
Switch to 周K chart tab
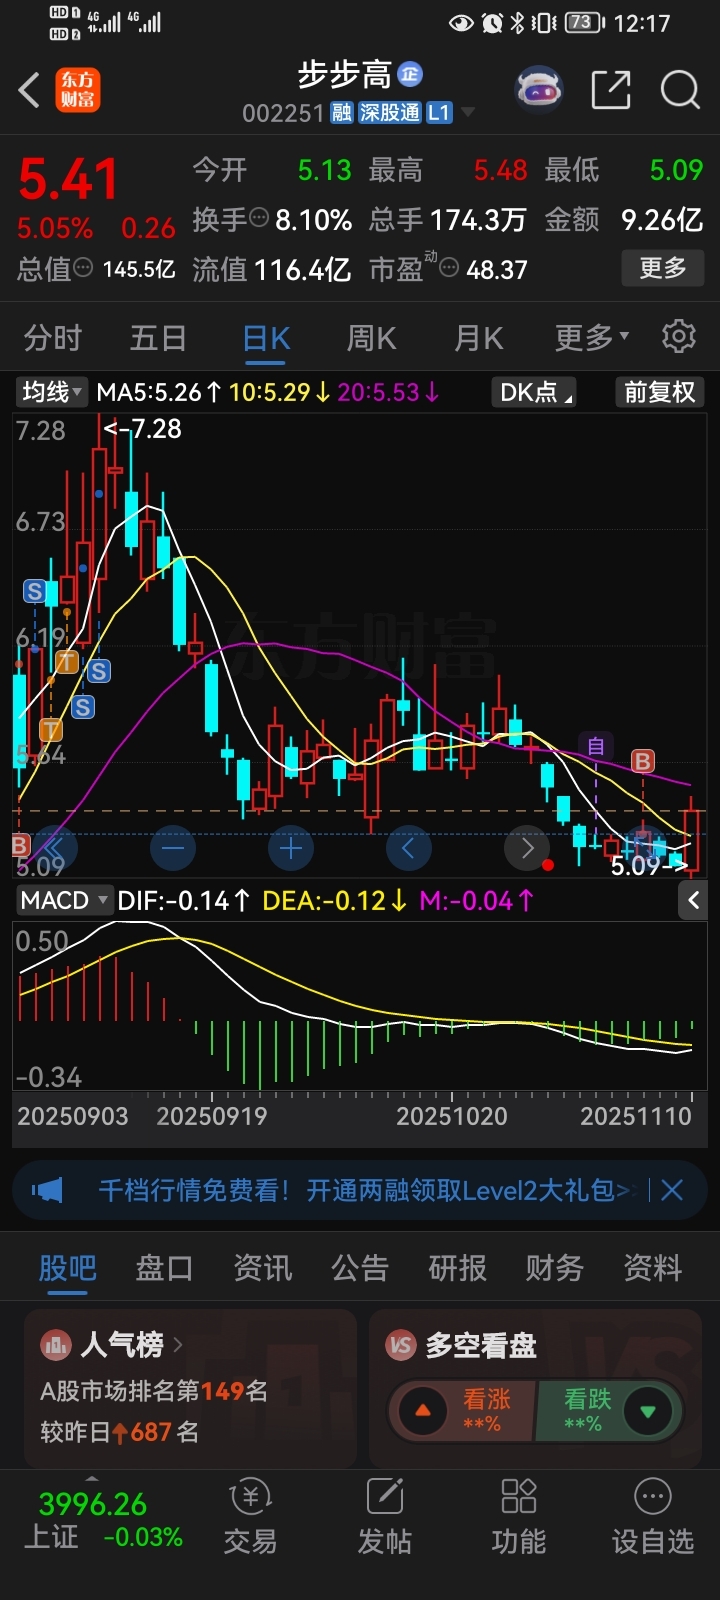pos(372,338)
